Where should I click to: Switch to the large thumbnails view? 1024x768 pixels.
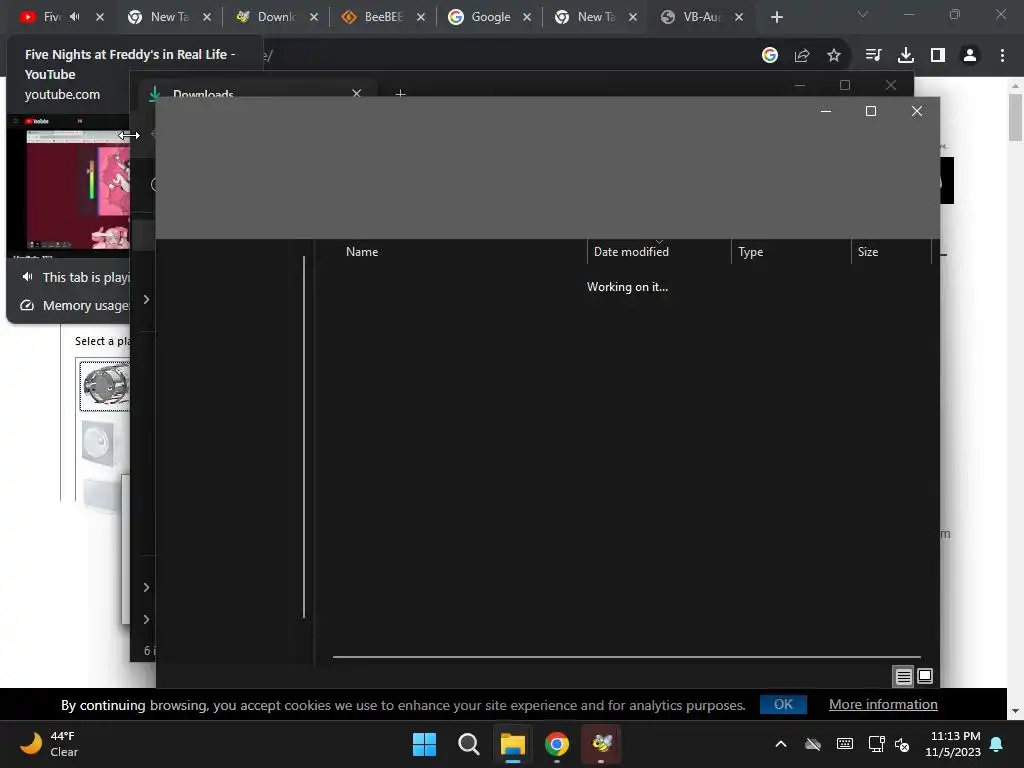925,677
